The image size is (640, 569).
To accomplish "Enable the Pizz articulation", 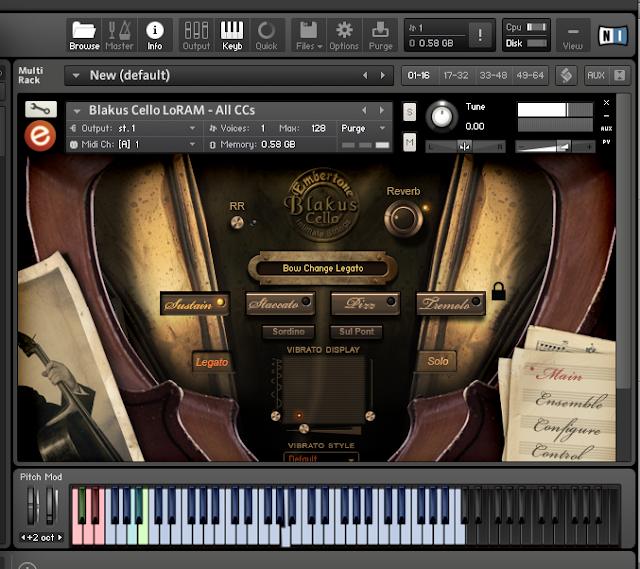I will pyautogui.click(x=365, y=303).
